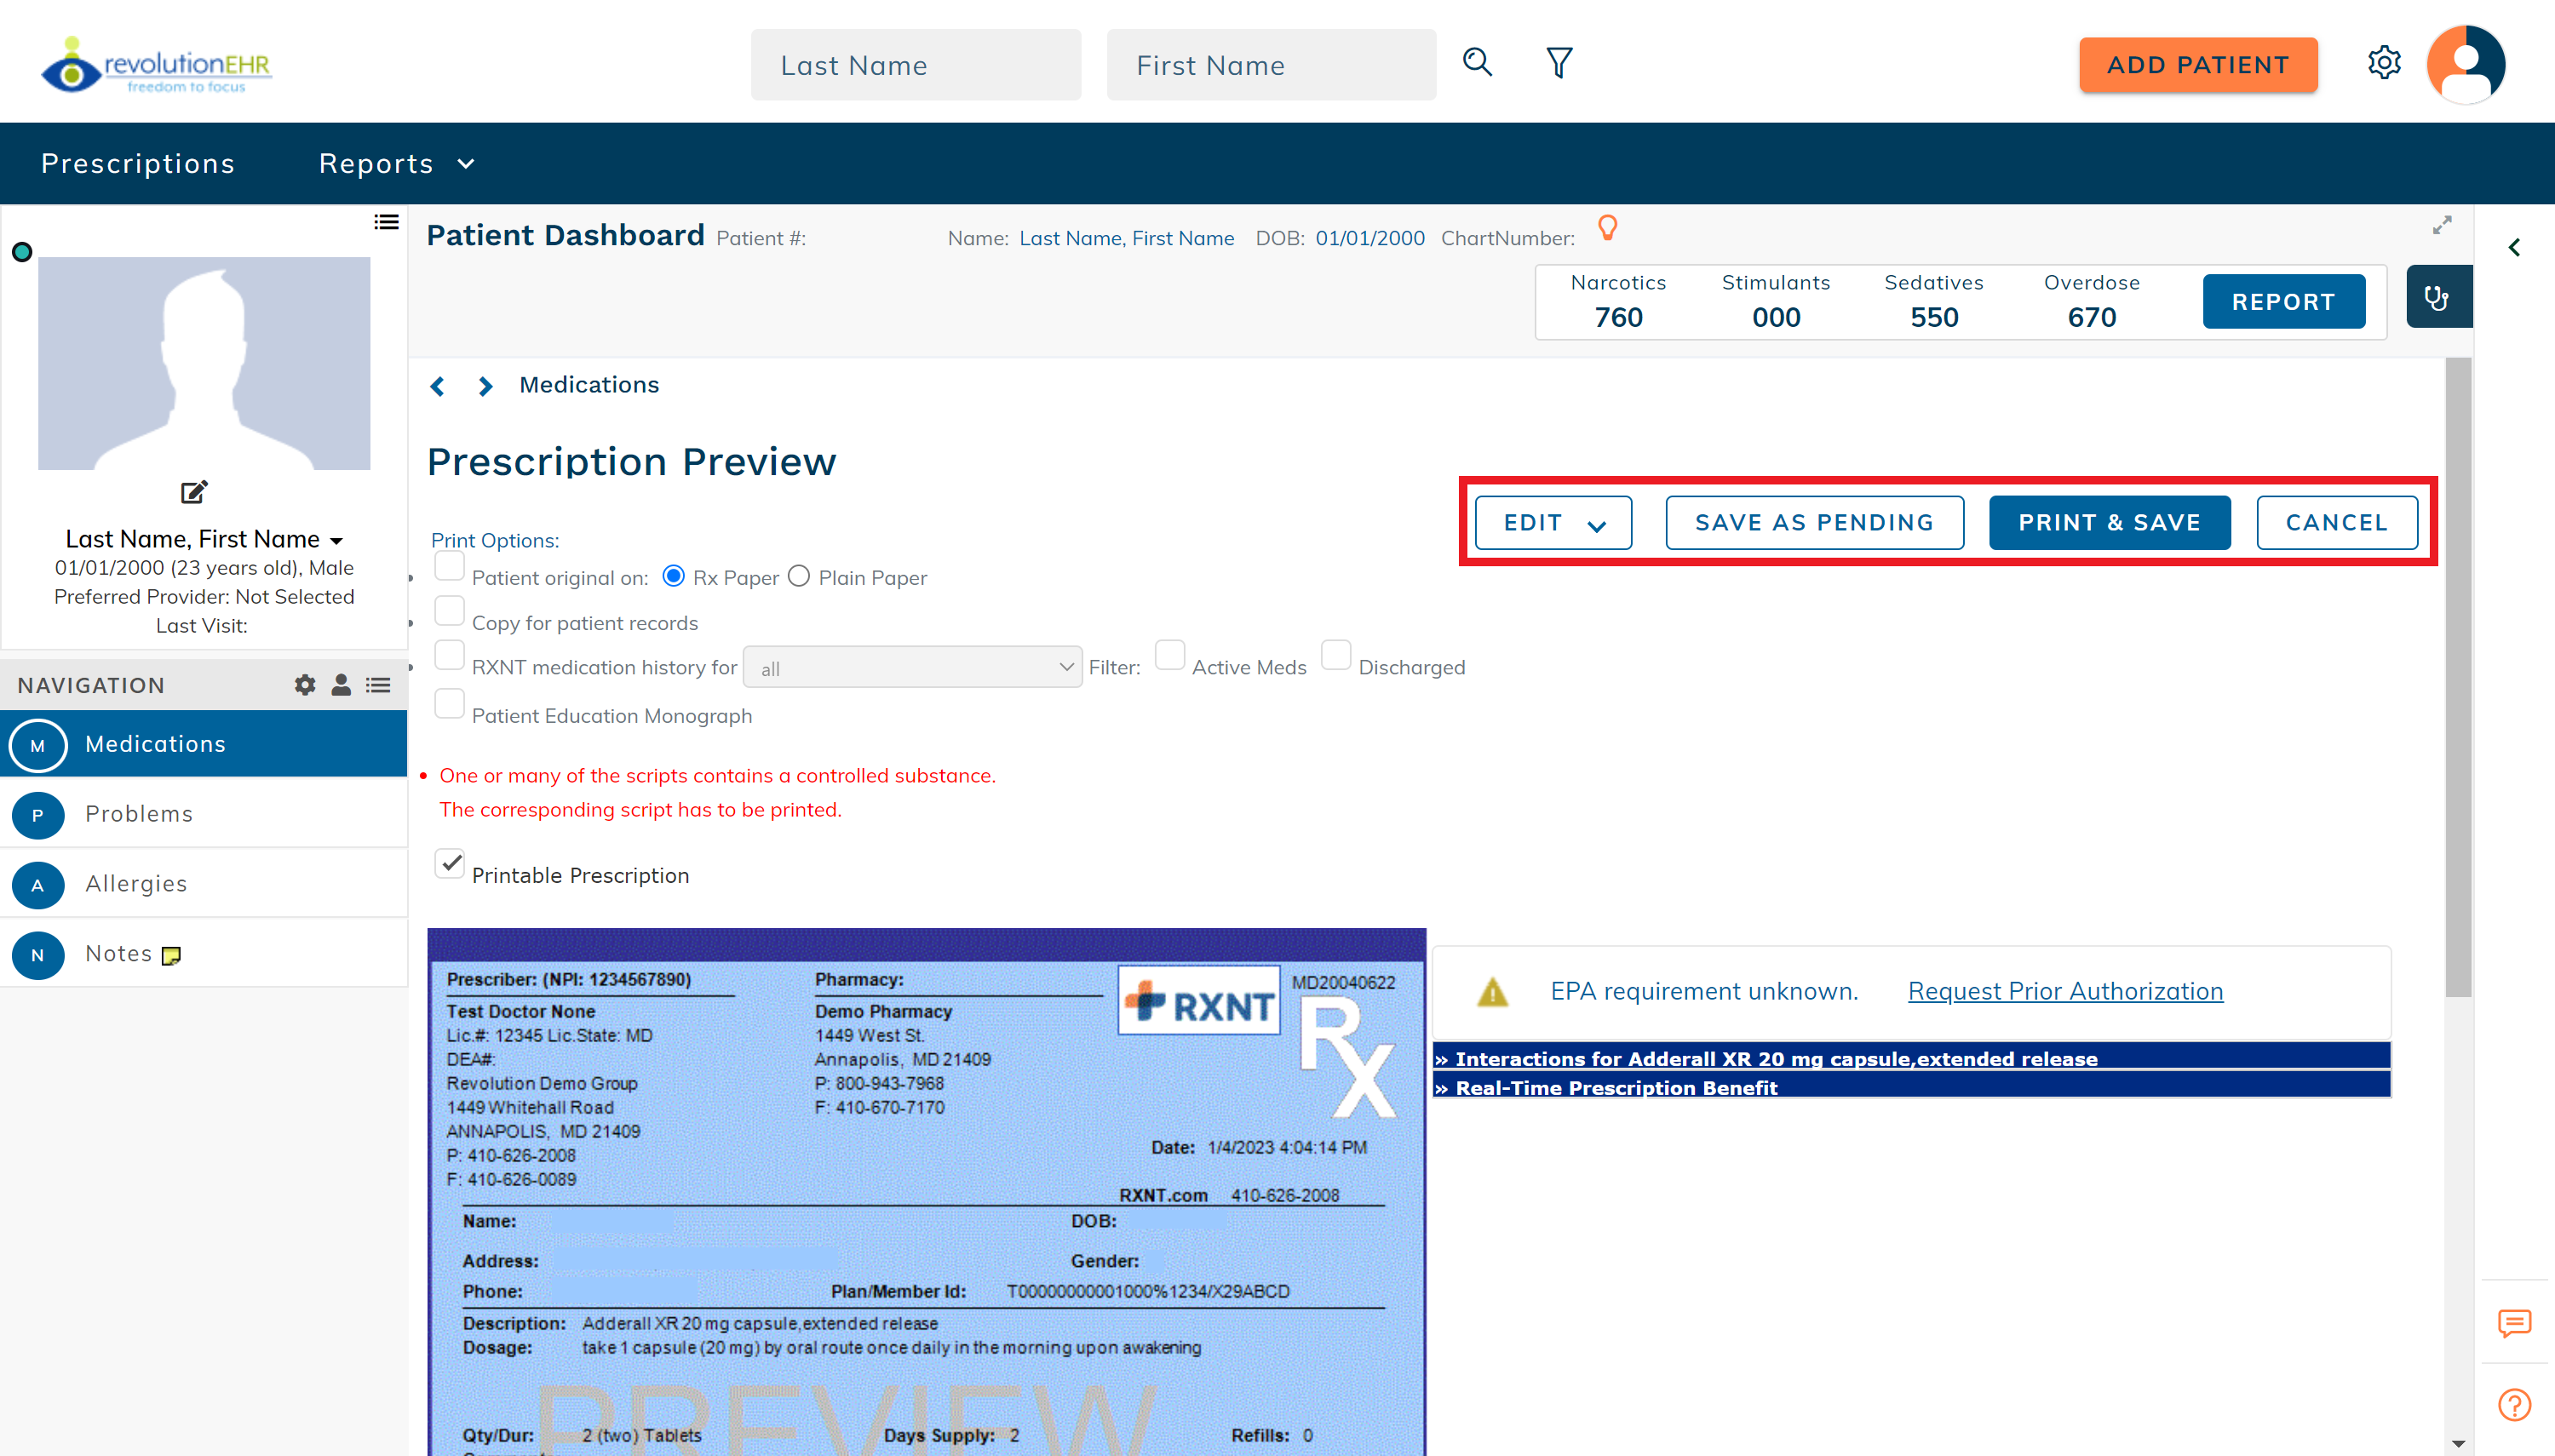The width and height of the screenshot is (2555, 1456).
Task: Open application settings gear icon
Action: pyautogui.click(x=2385, y=62)
